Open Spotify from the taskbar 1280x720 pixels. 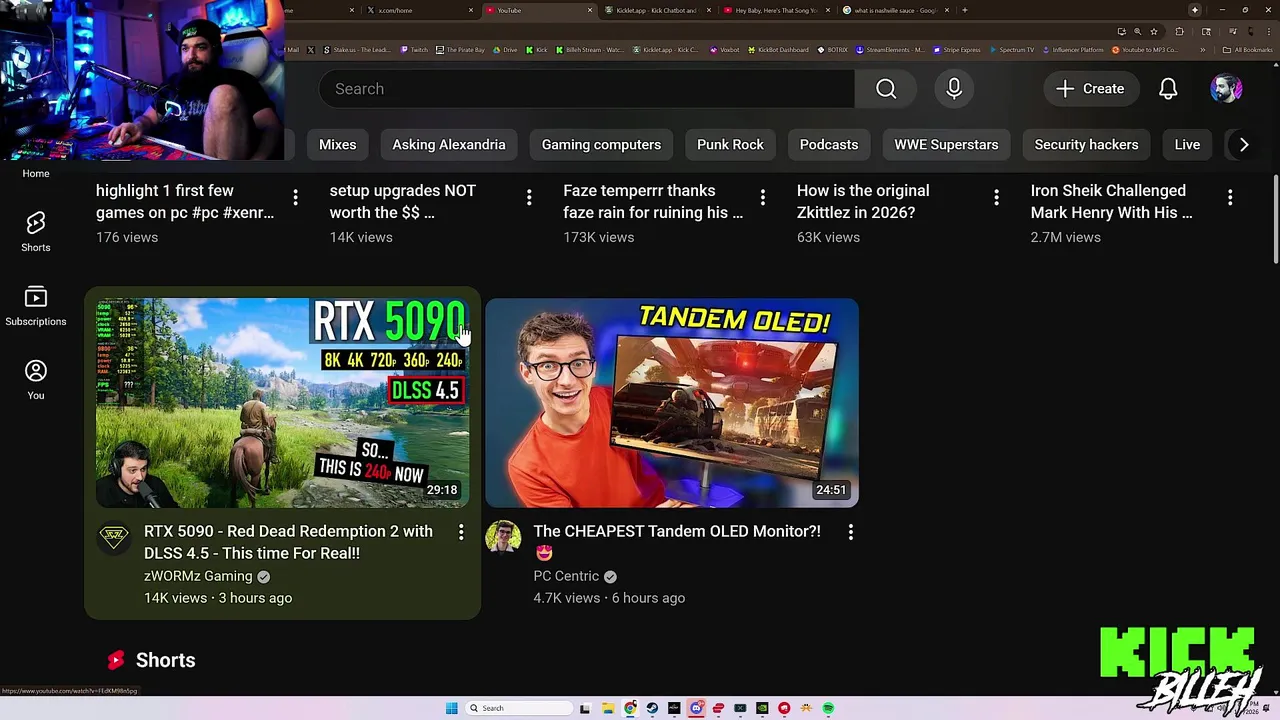click(x=828, y=708)
